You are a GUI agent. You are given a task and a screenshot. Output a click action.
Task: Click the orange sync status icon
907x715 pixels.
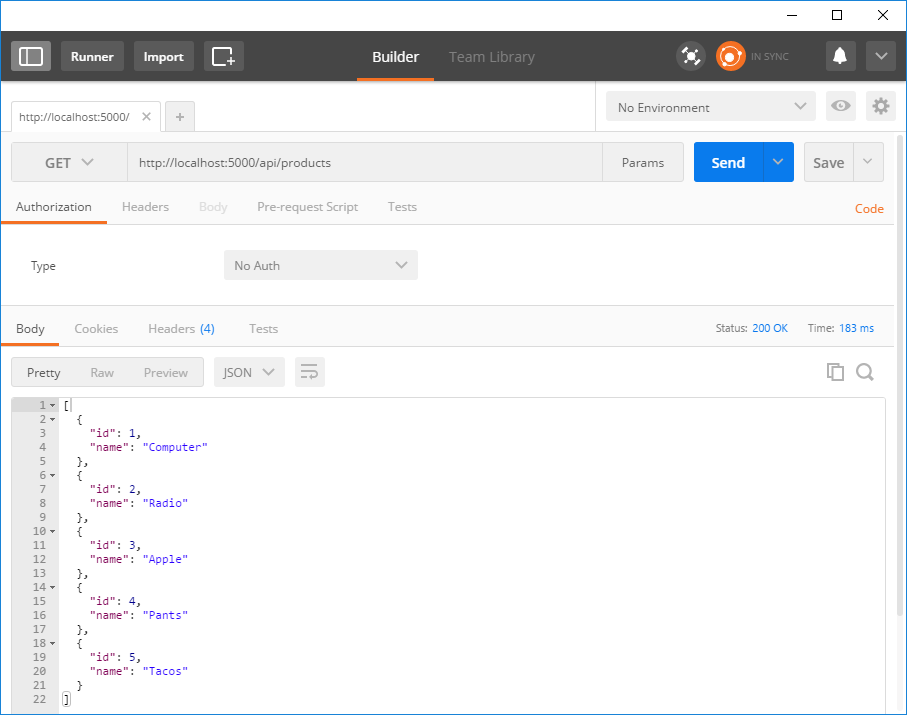pyautogui.click(x=730, y=56)
